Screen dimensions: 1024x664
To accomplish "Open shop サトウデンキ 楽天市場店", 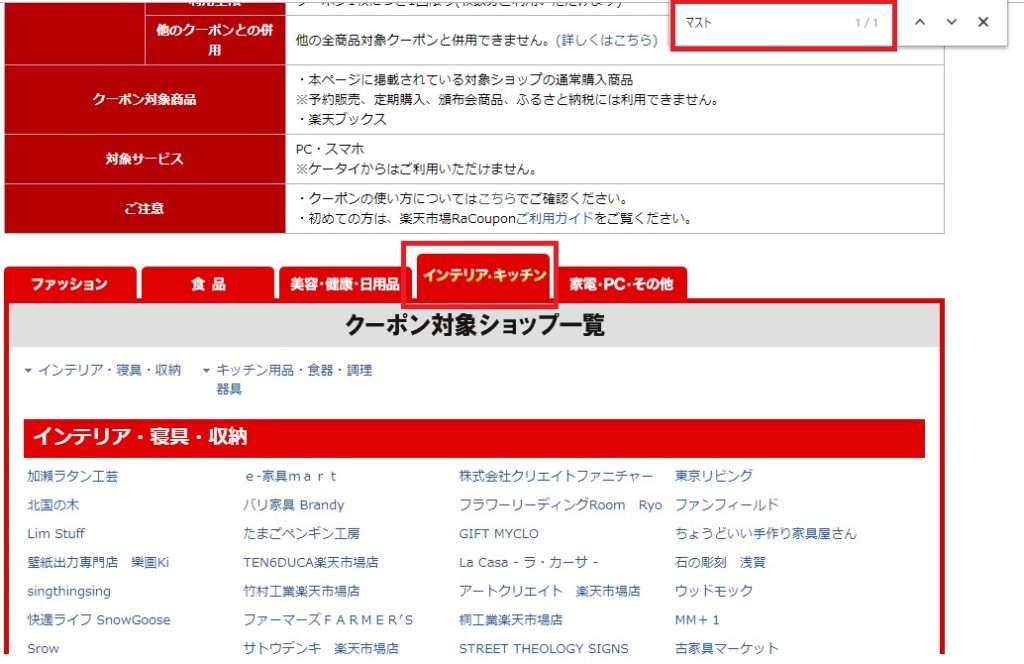I will pyautogui.click(x=321, y=648).
